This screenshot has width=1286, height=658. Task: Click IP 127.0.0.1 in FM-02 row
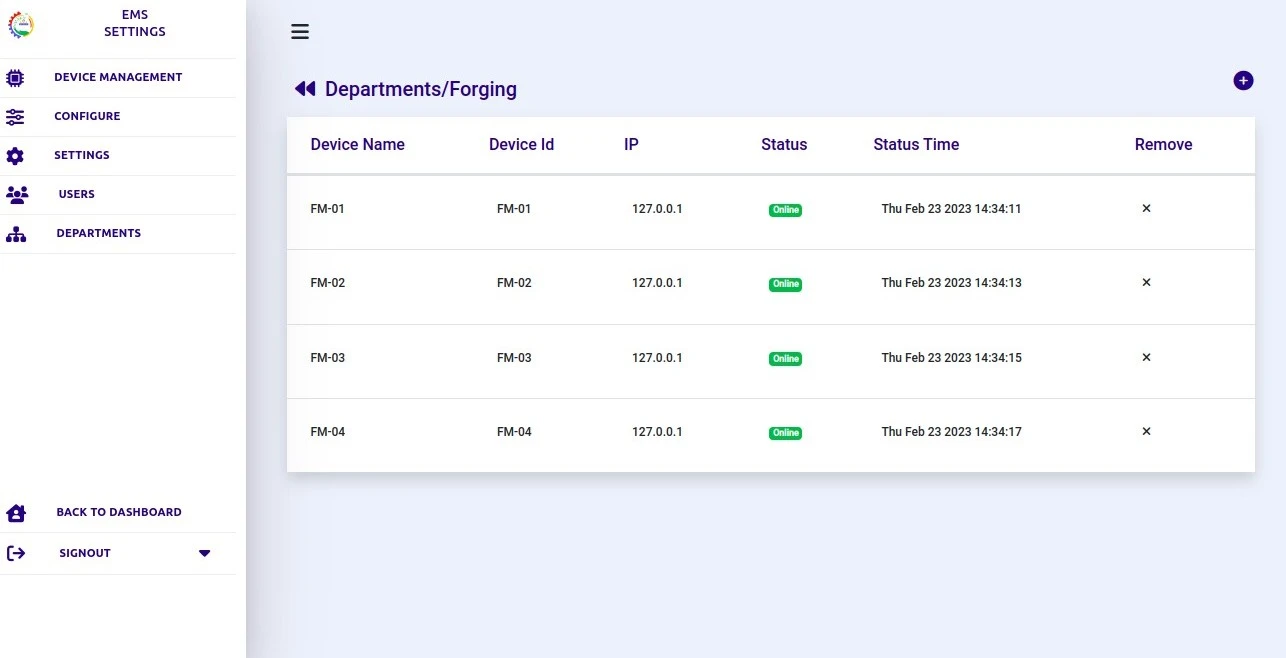(657, 283)
